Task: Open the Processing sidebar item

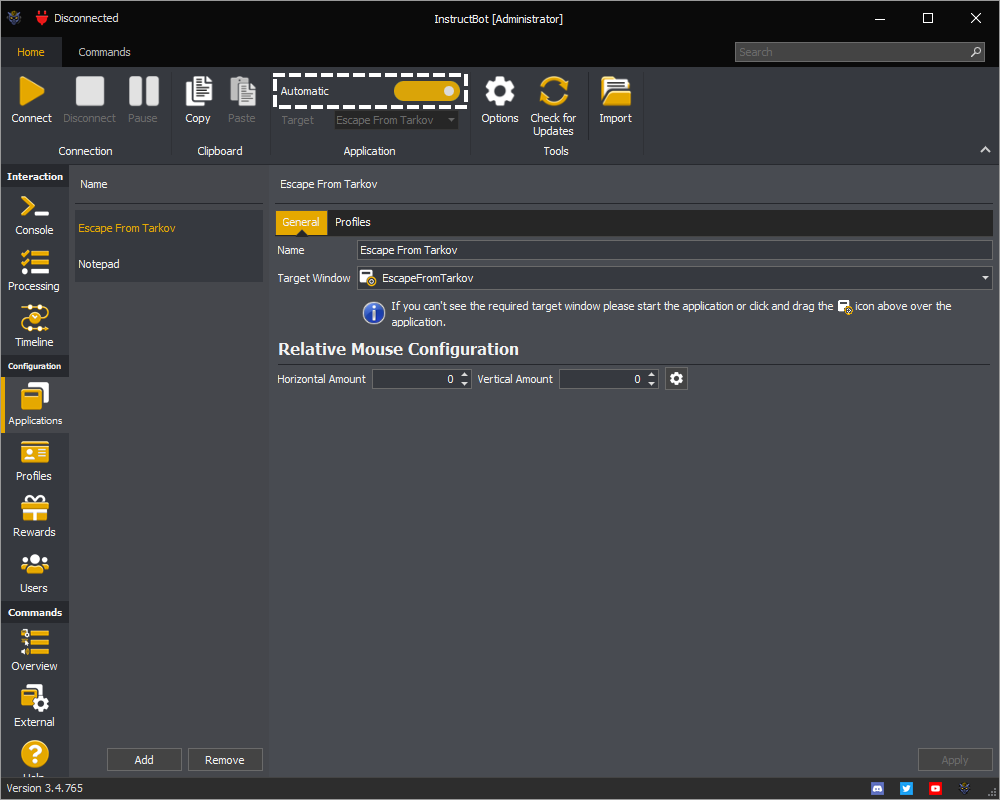Action: 34,272
